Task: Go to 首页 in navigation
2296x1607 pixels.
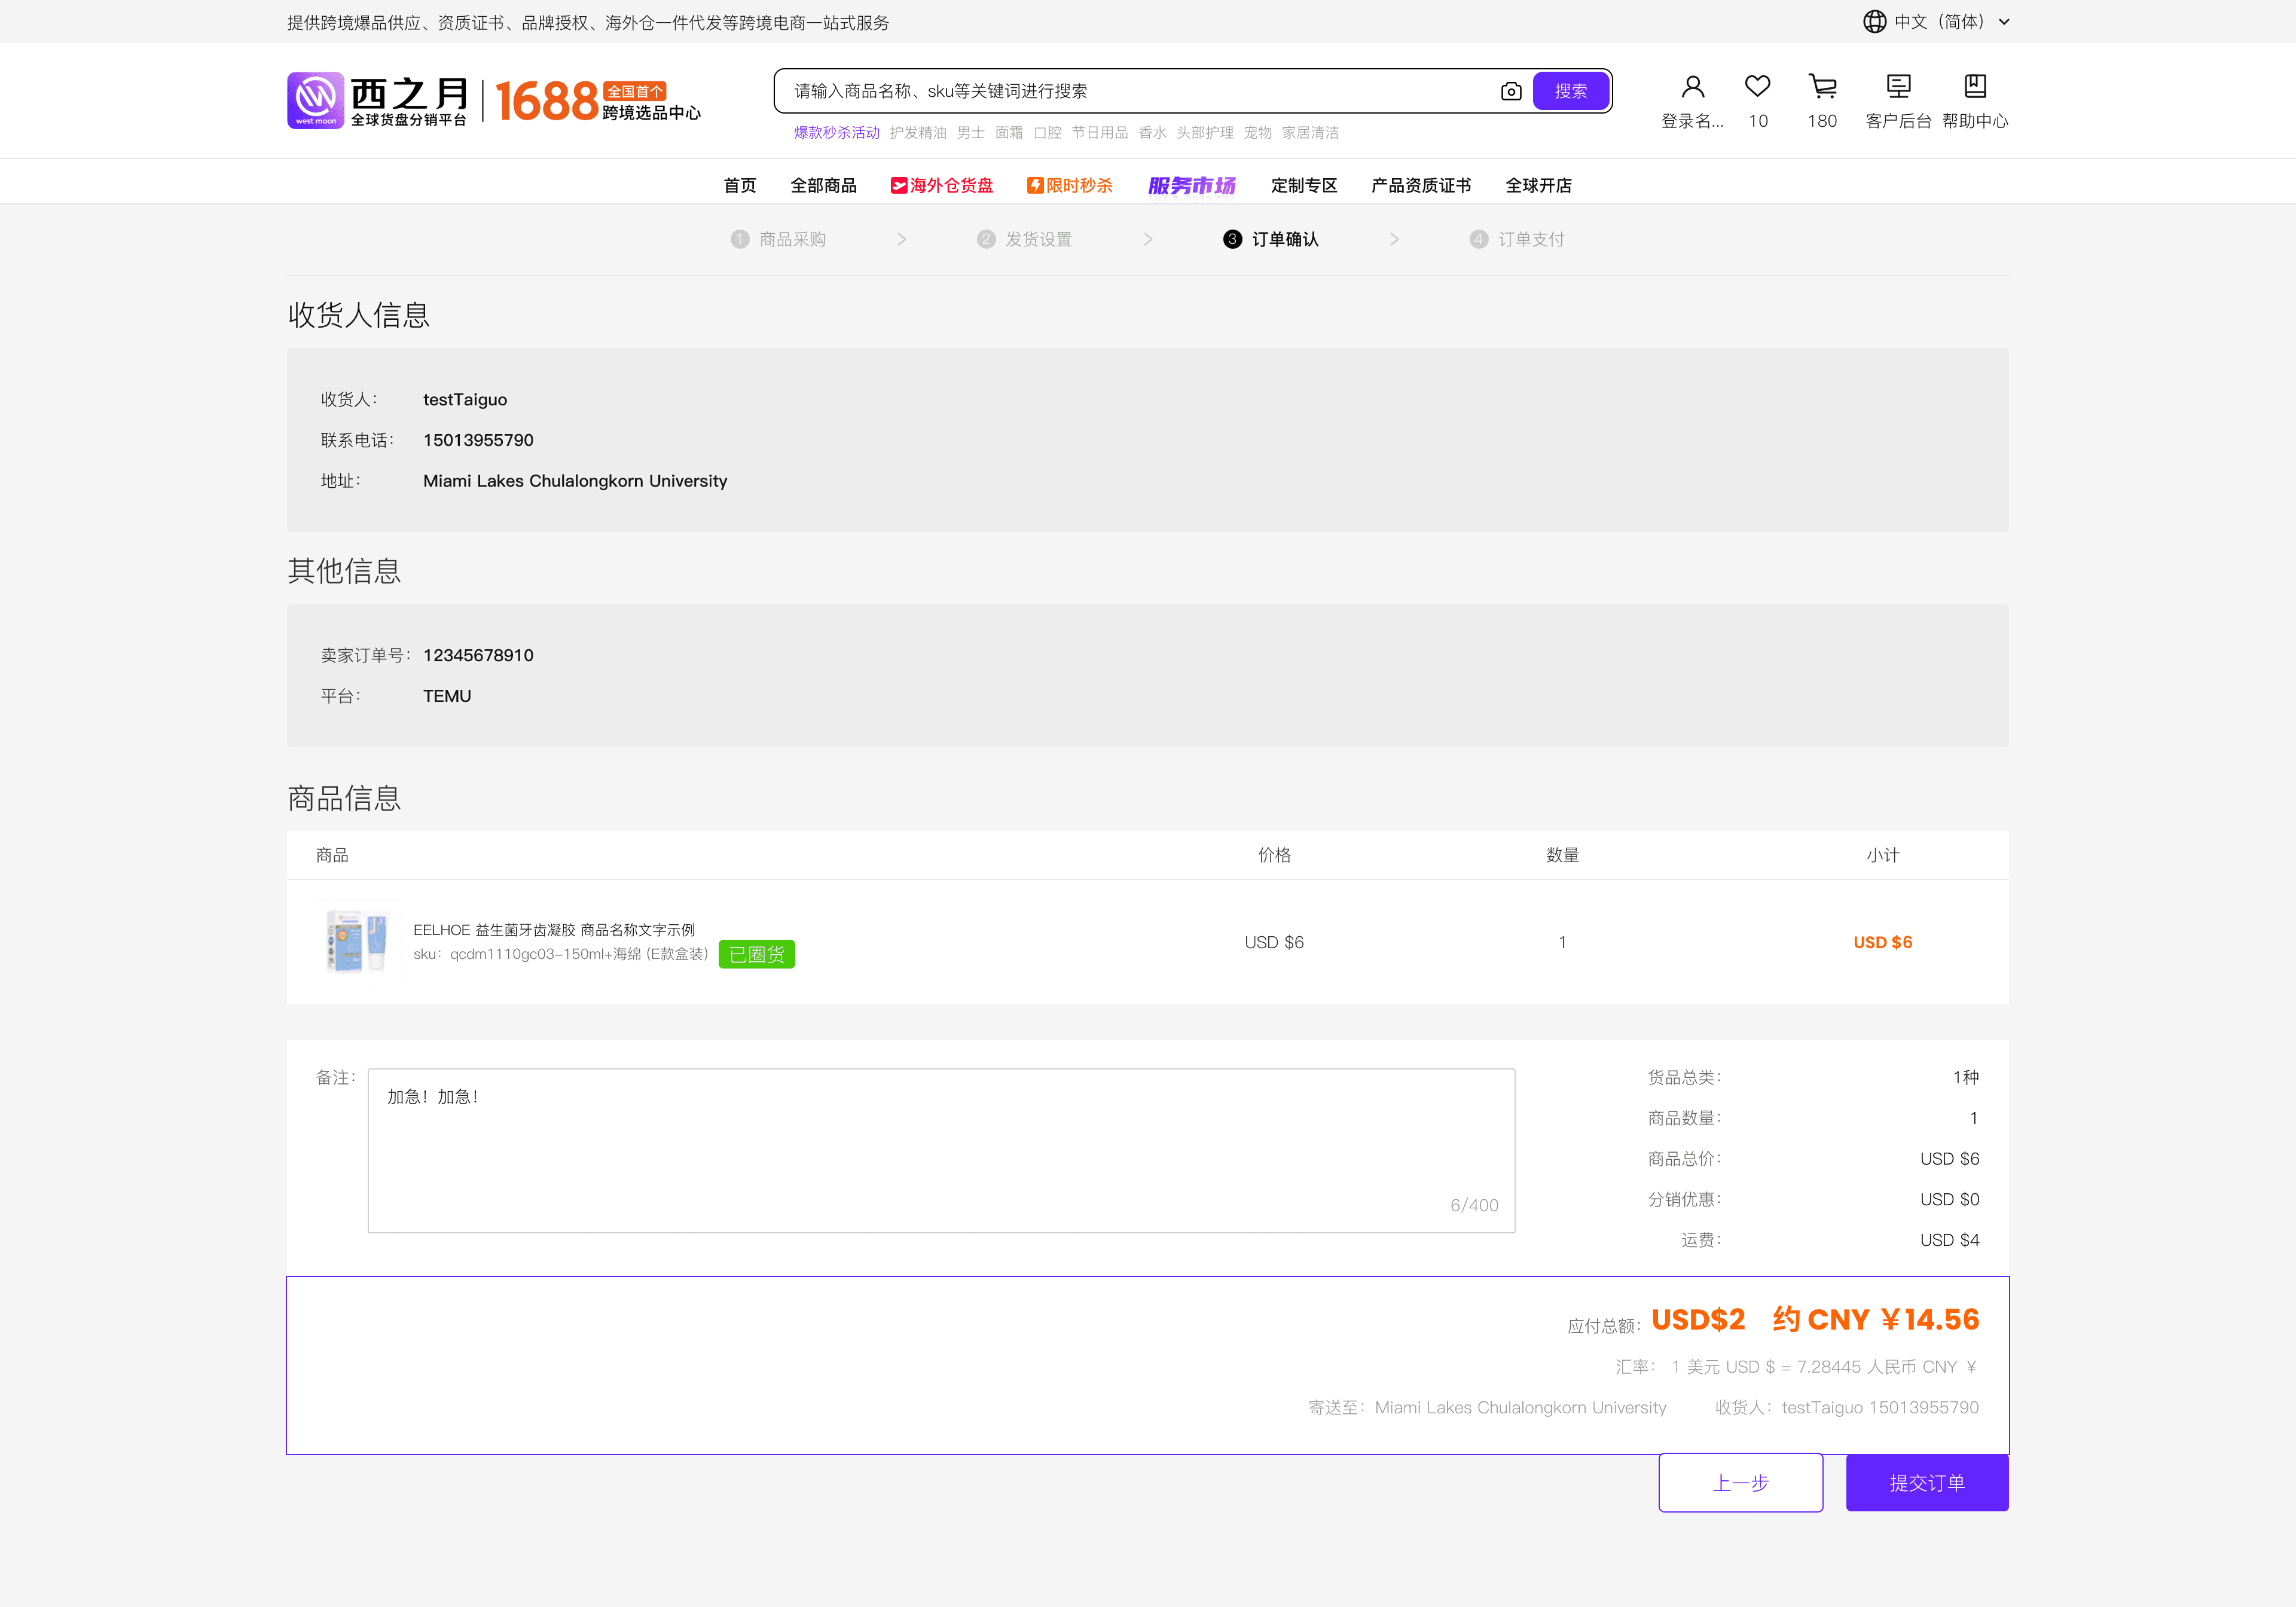Action: [740, 186]
